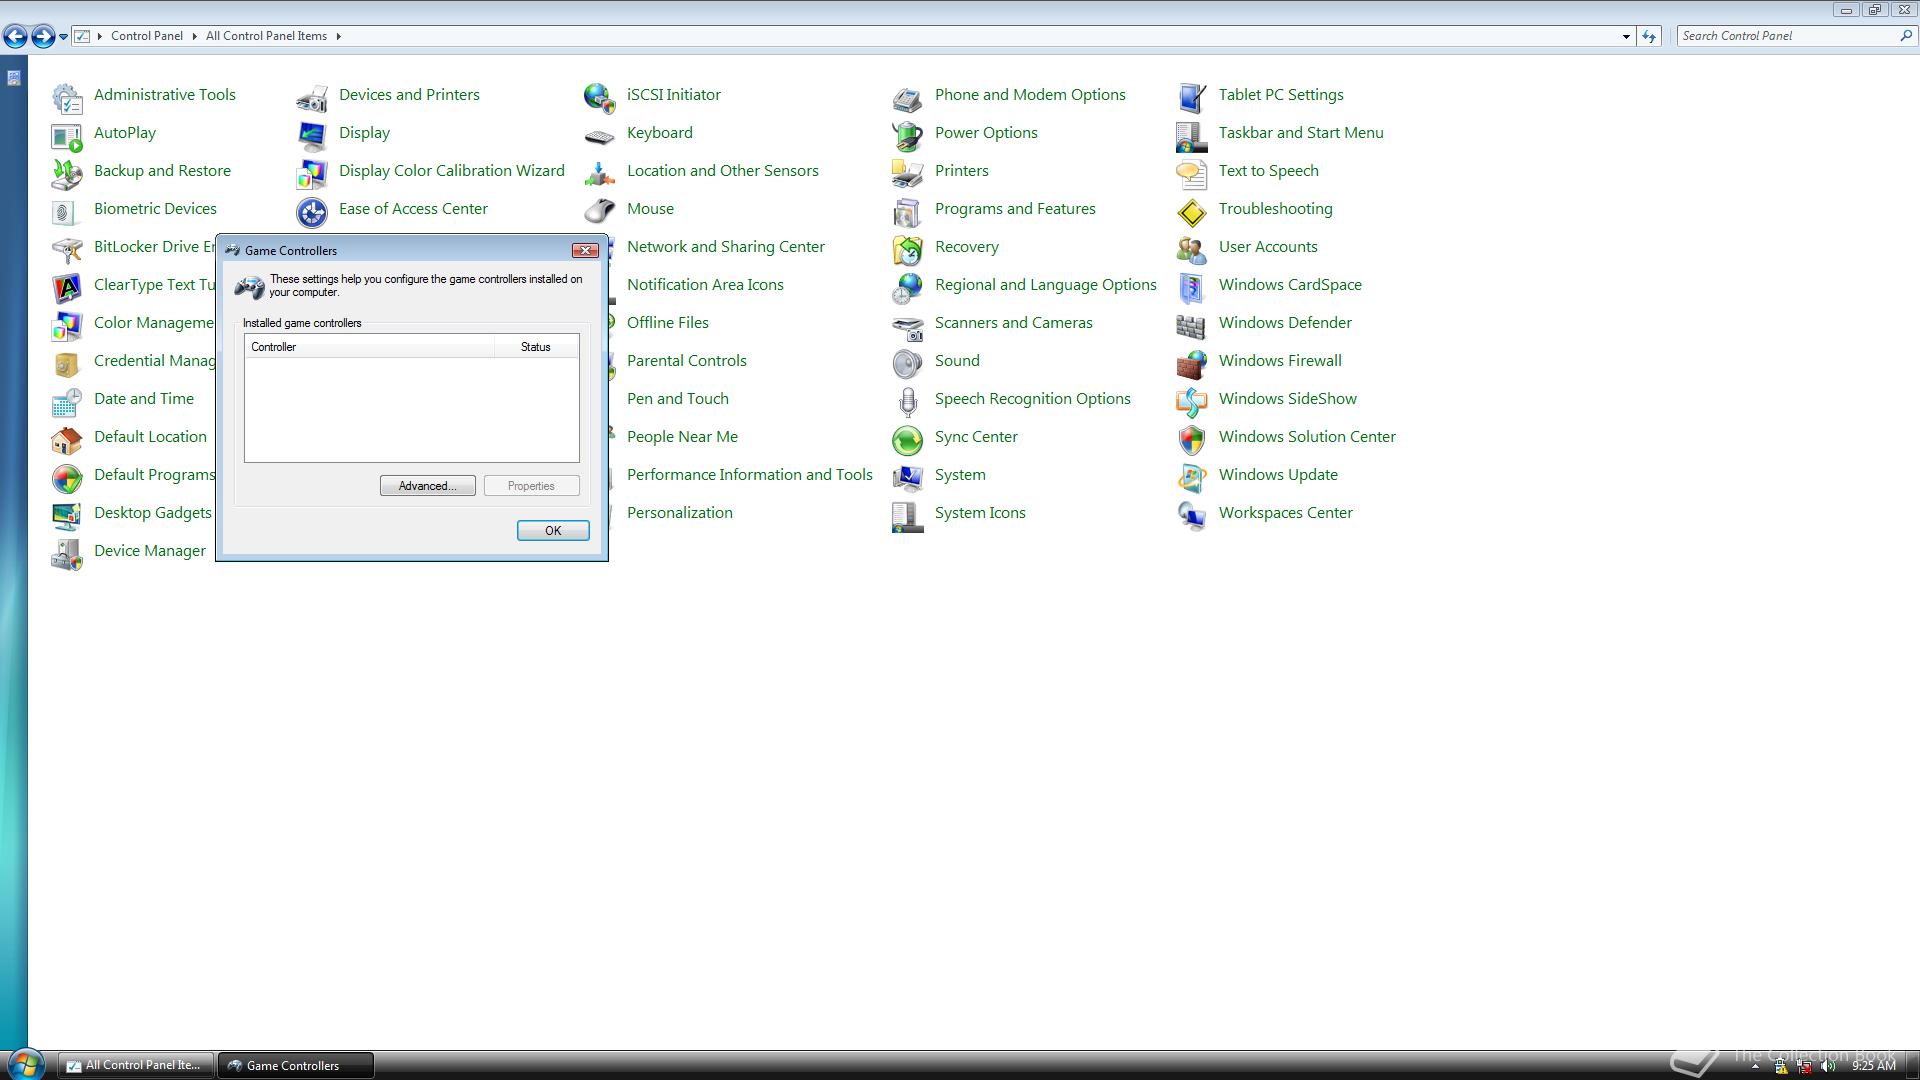Open the Date and Time icon
This screenshot has height=1080, width=1920.
67,401
